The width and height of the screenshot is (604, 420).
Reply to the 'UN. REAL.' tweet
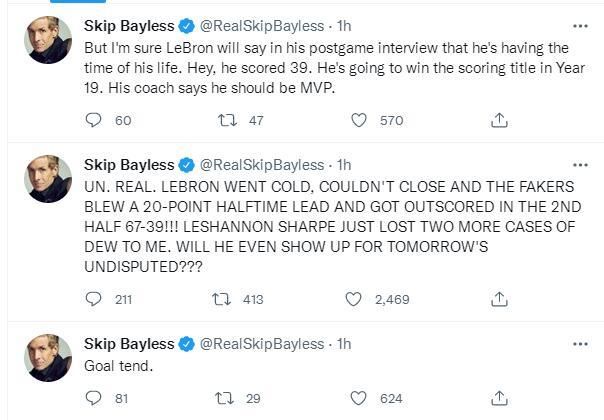click(x=95, y=298)
